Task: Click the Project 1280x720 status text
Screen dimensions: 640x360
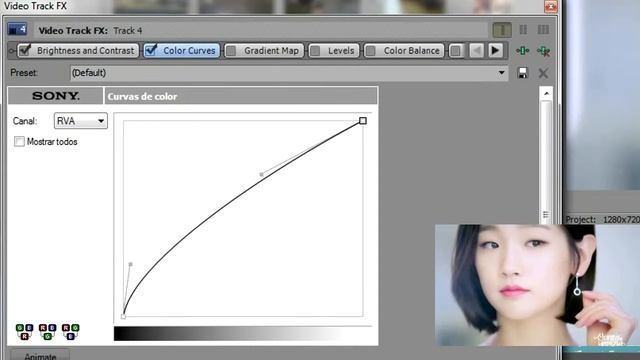Action: coord(602,220)
